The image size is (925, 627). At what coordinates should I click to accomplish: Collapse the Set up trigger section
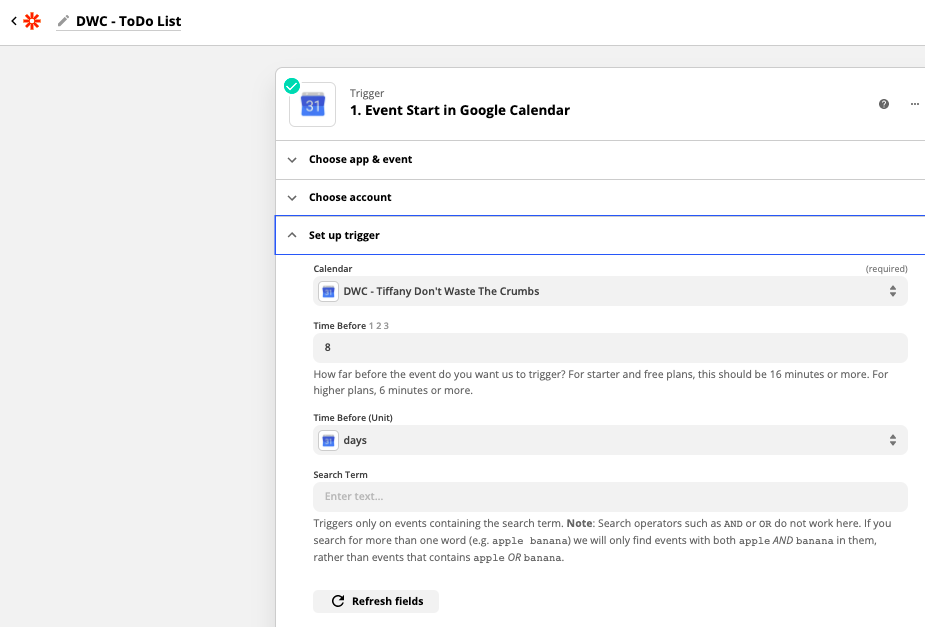pyautogui.click(x=600, y=235)
